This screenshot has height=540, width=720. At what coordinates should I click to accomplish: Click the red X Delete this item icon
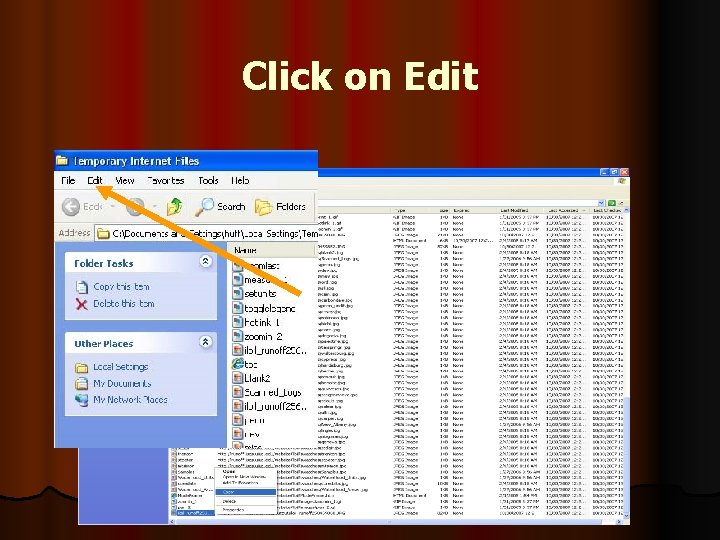(x=81, y=304)
